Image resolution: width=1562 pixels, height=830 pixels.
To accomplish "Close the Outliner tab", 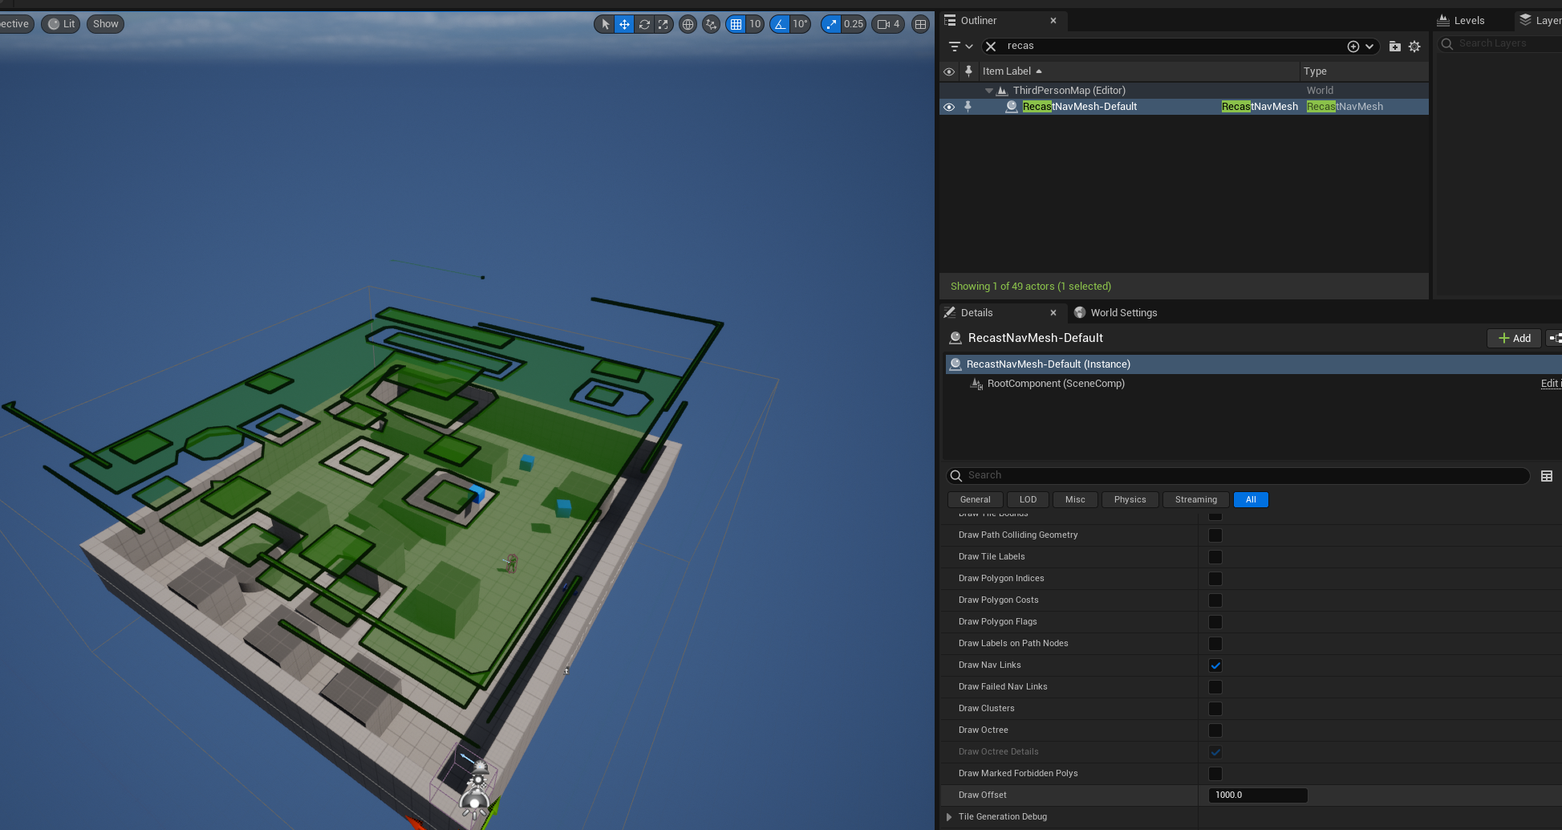I will tap(1053, 20).
